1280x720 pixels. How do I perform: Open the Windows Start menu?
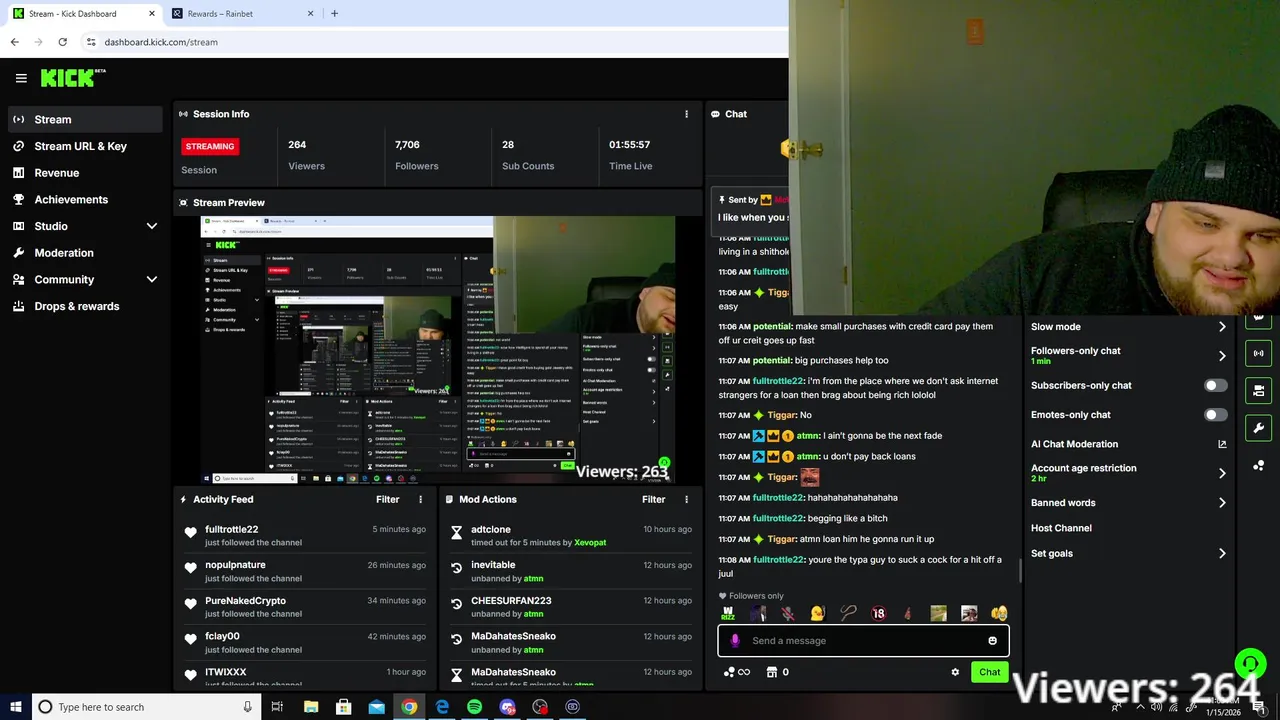[15, 707]
